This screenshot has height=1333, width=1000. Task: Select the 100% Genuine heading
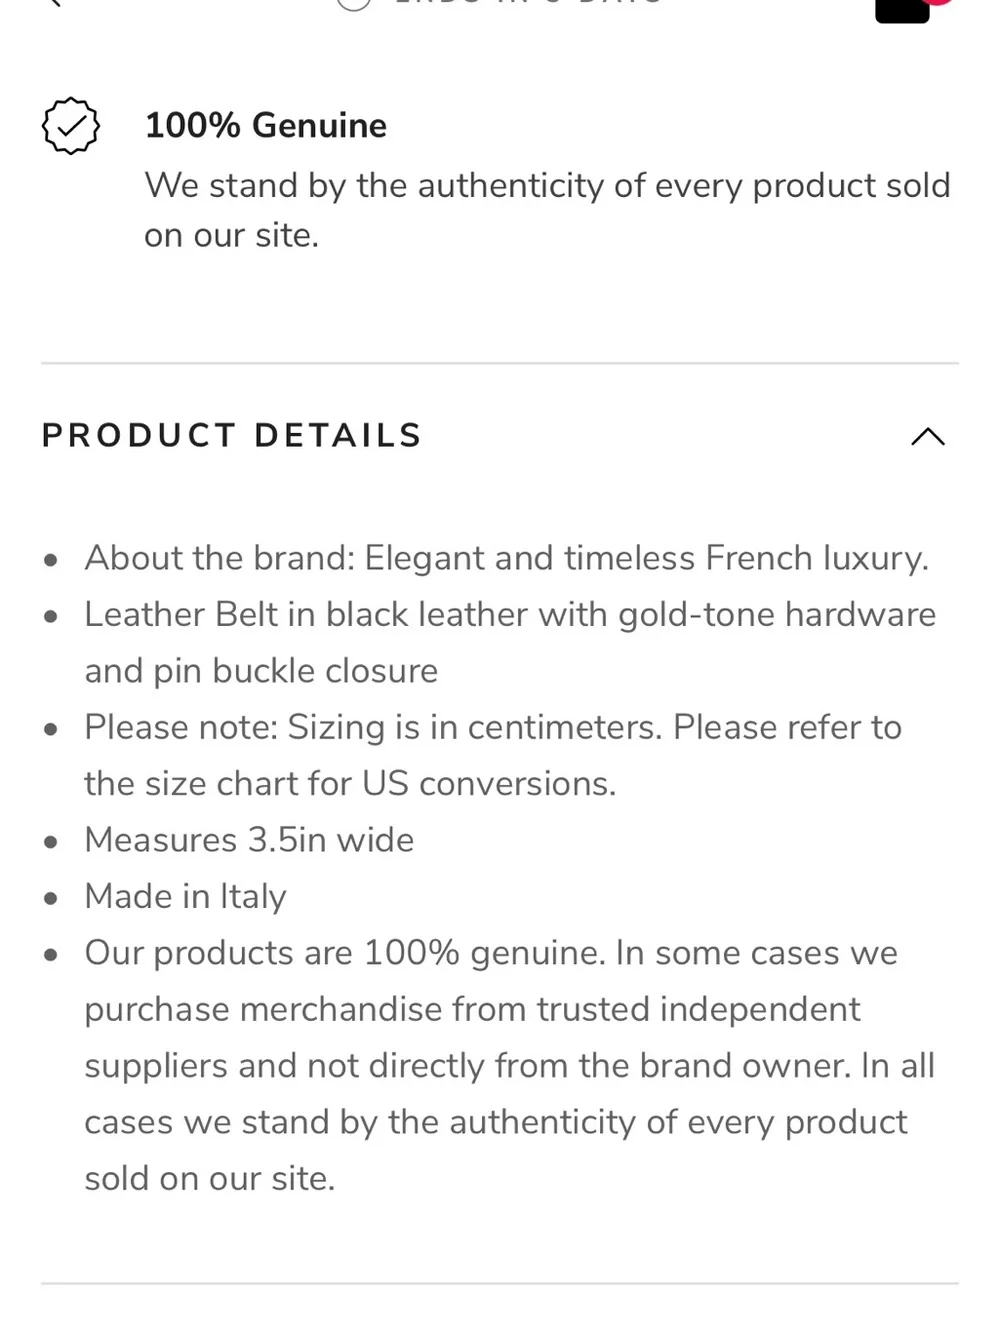click(x=266, y=126)
